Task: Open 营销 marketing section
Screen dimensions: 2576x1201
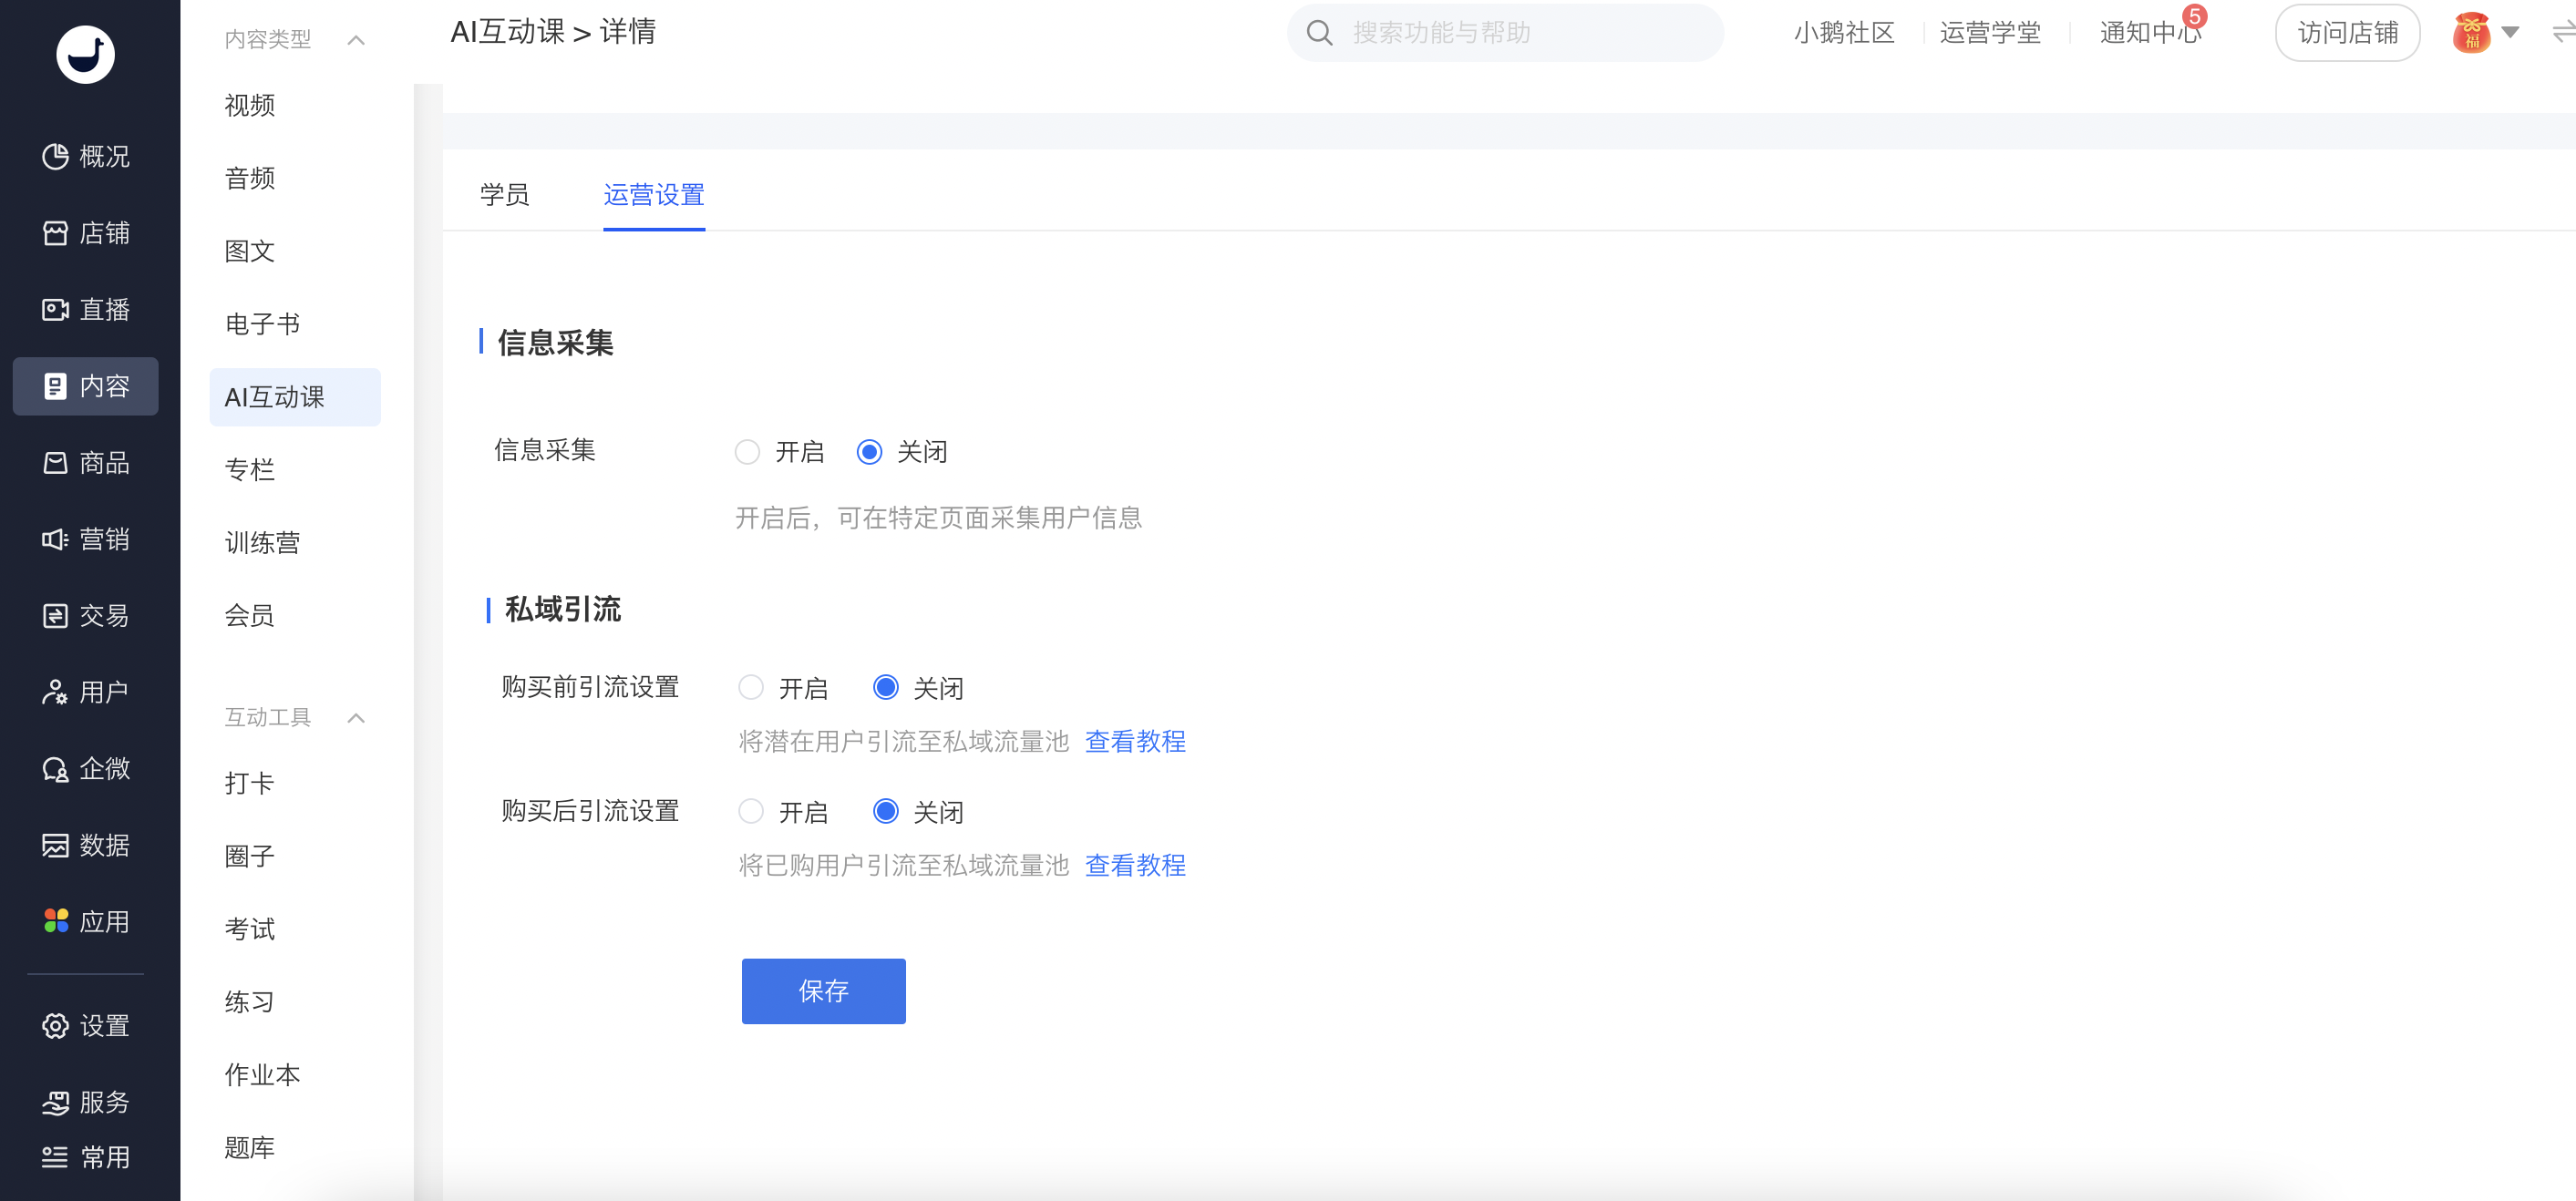Action: pos(86,539)
